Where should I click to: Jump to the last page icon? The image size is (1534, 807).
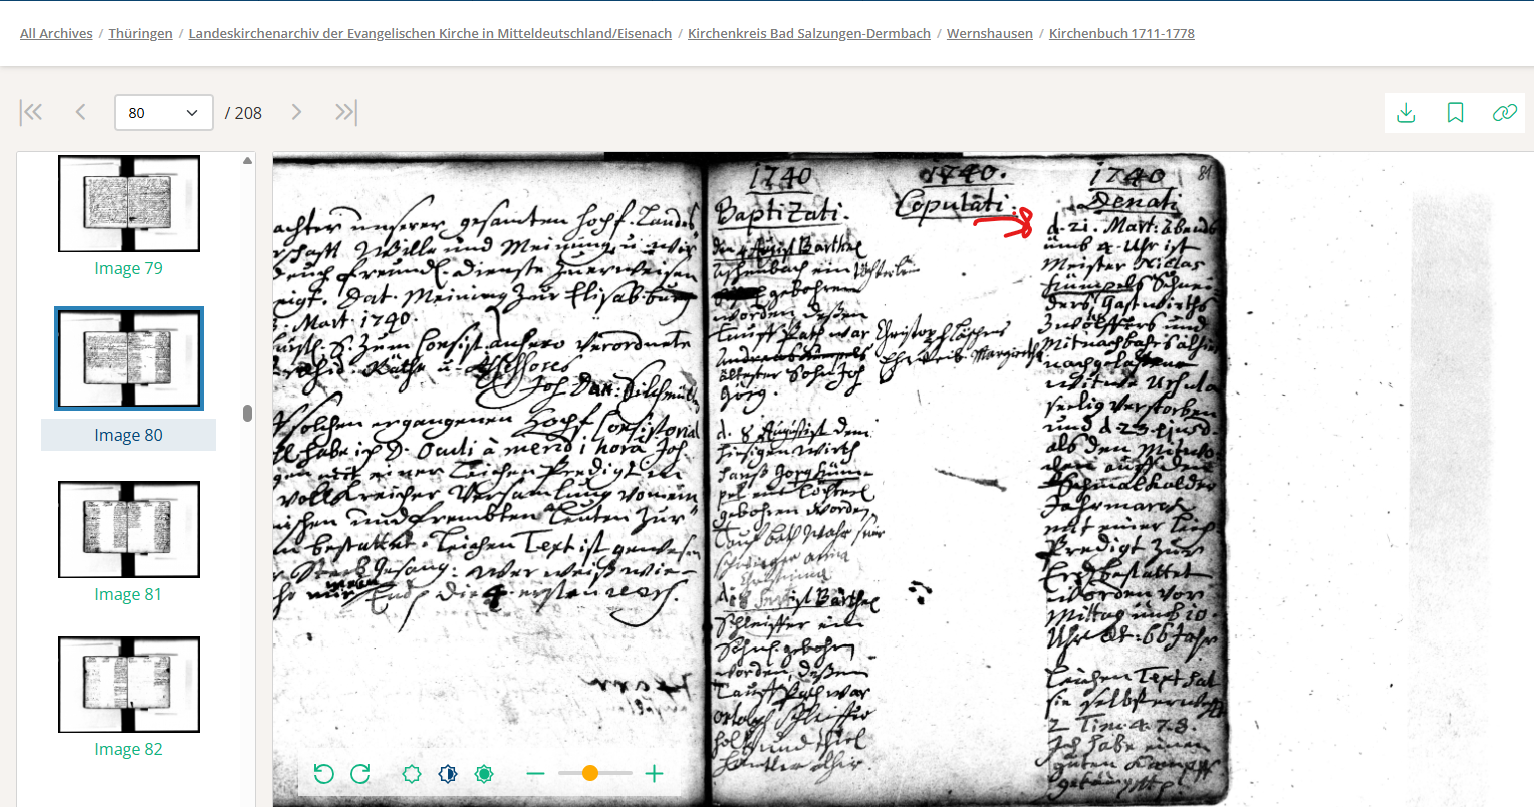point(345,112)
